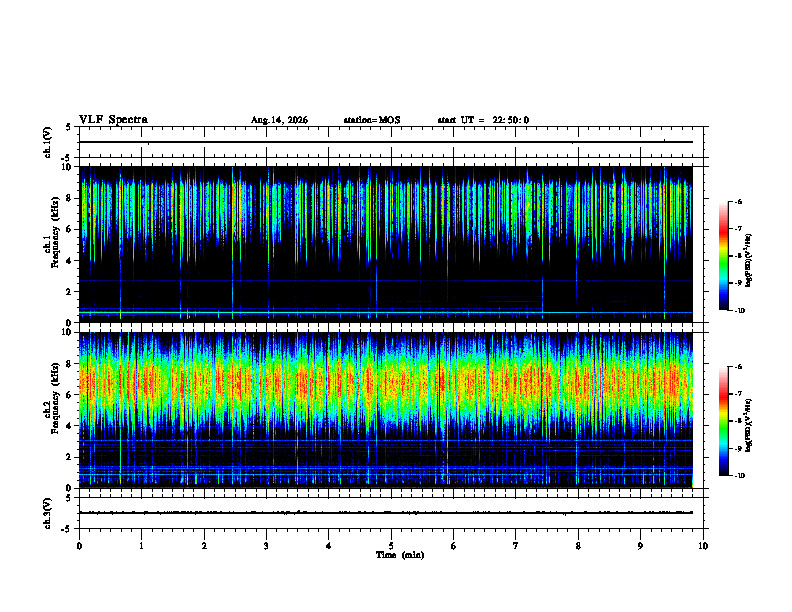Click the "6" frequency tick of ch.2 panel
792x612 pixels.
[x=71, y=395]
